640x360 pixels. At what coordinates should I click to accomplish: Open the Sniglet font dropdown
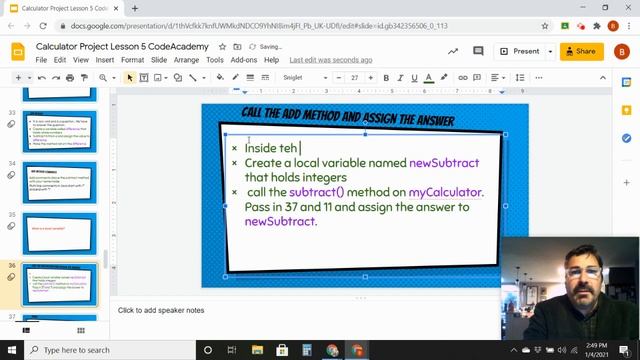(305, 78)
